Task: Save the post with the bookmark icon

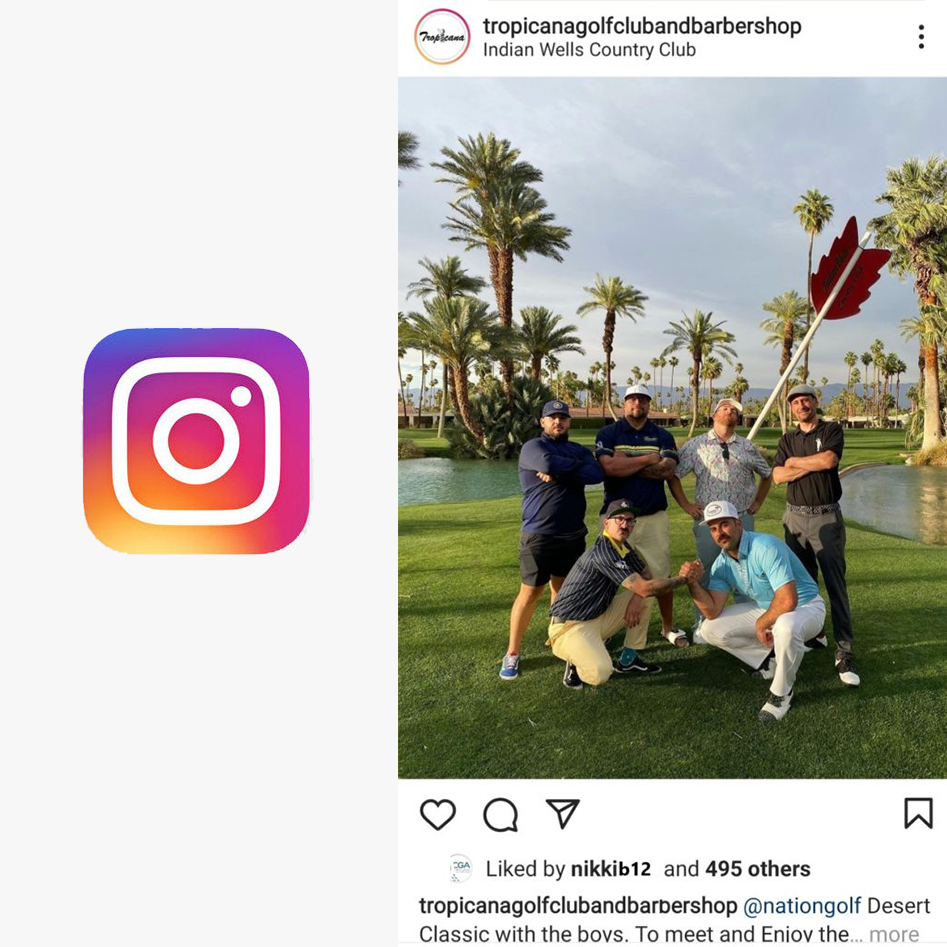Action: pos(918,813)
